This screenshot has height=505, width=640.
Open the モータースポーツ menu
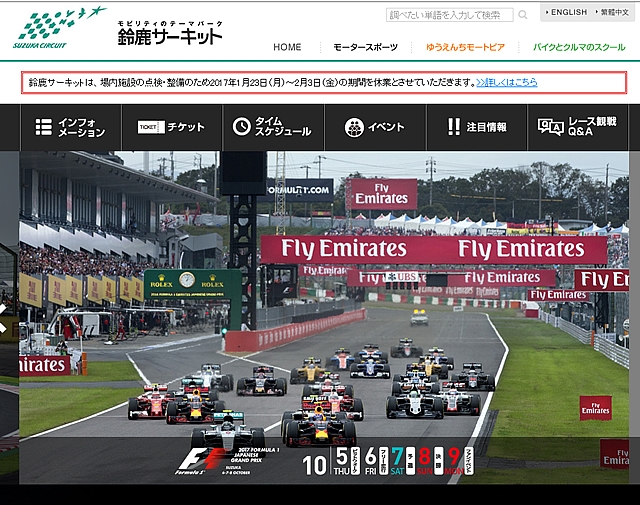(x=365, y=47)
